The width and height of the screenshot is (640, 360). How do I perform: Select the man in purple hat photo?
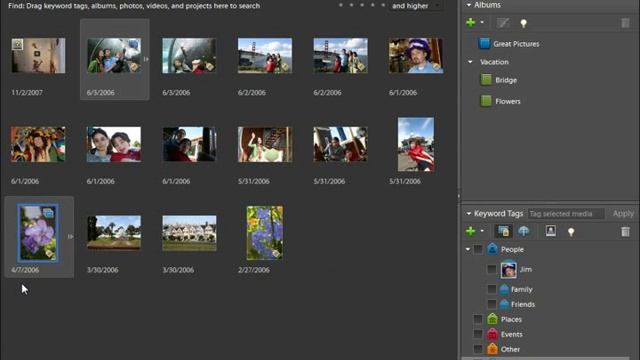(416, 56)
